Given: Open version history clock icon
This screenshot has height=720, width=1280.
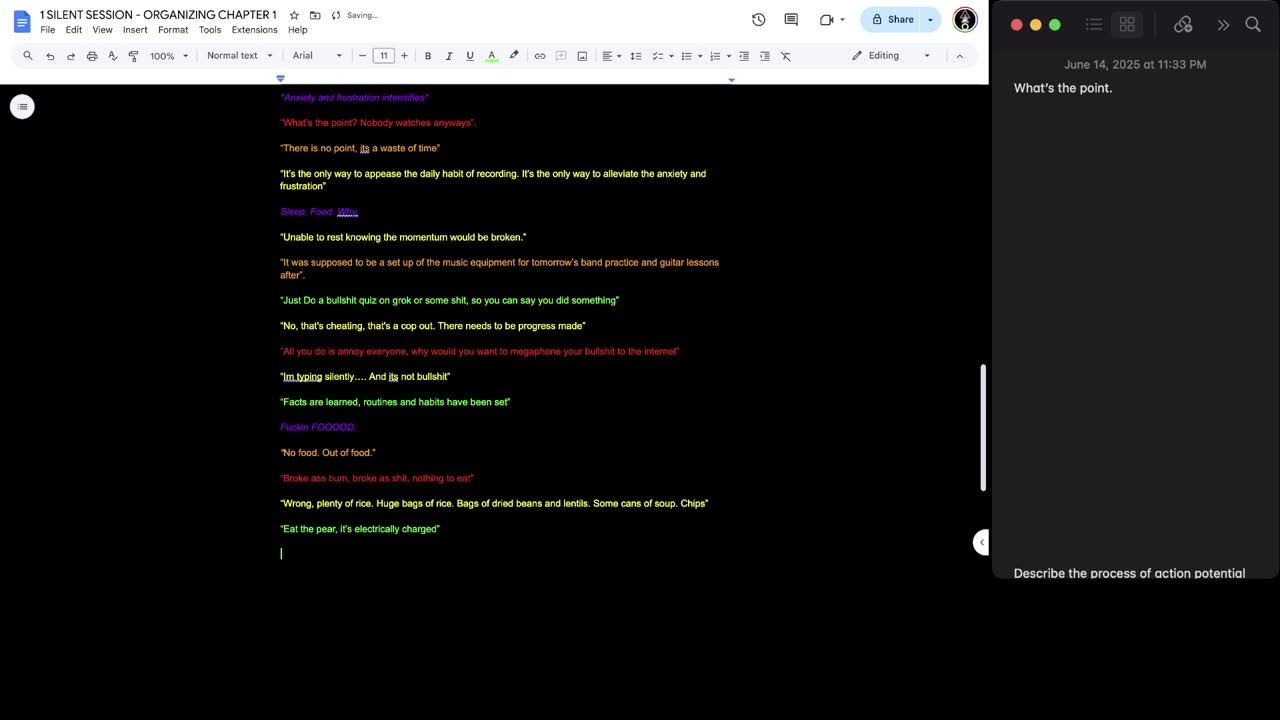Looking at the screenshot, I should [x=759, y=20].
